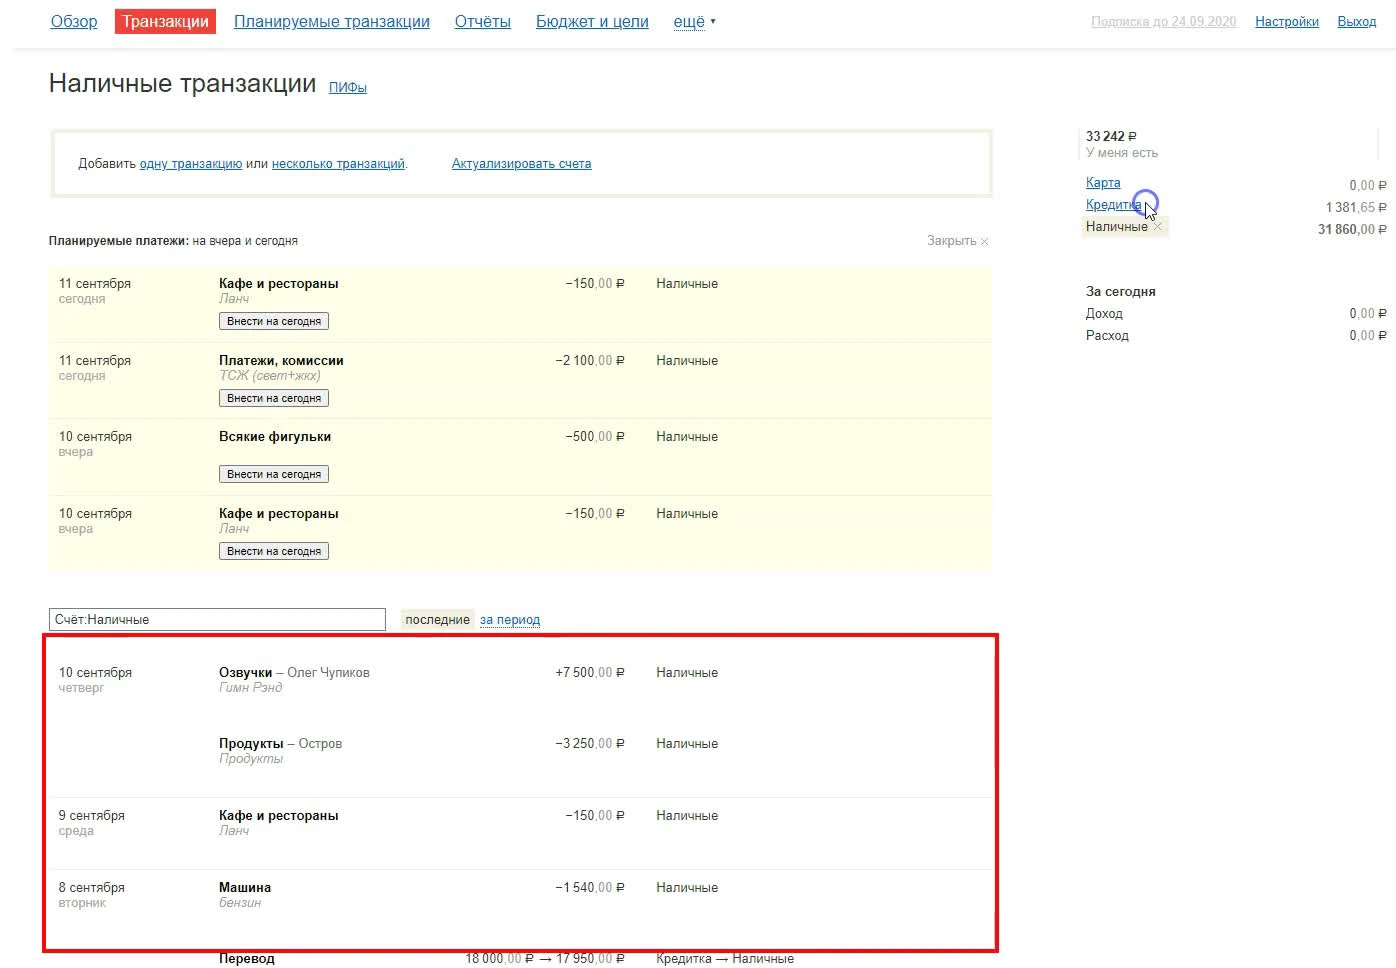Click Внести на сегодня for Платежи, комиссии
The image size is (1396, 968).
pyautogui.click(x=274, y=398)
